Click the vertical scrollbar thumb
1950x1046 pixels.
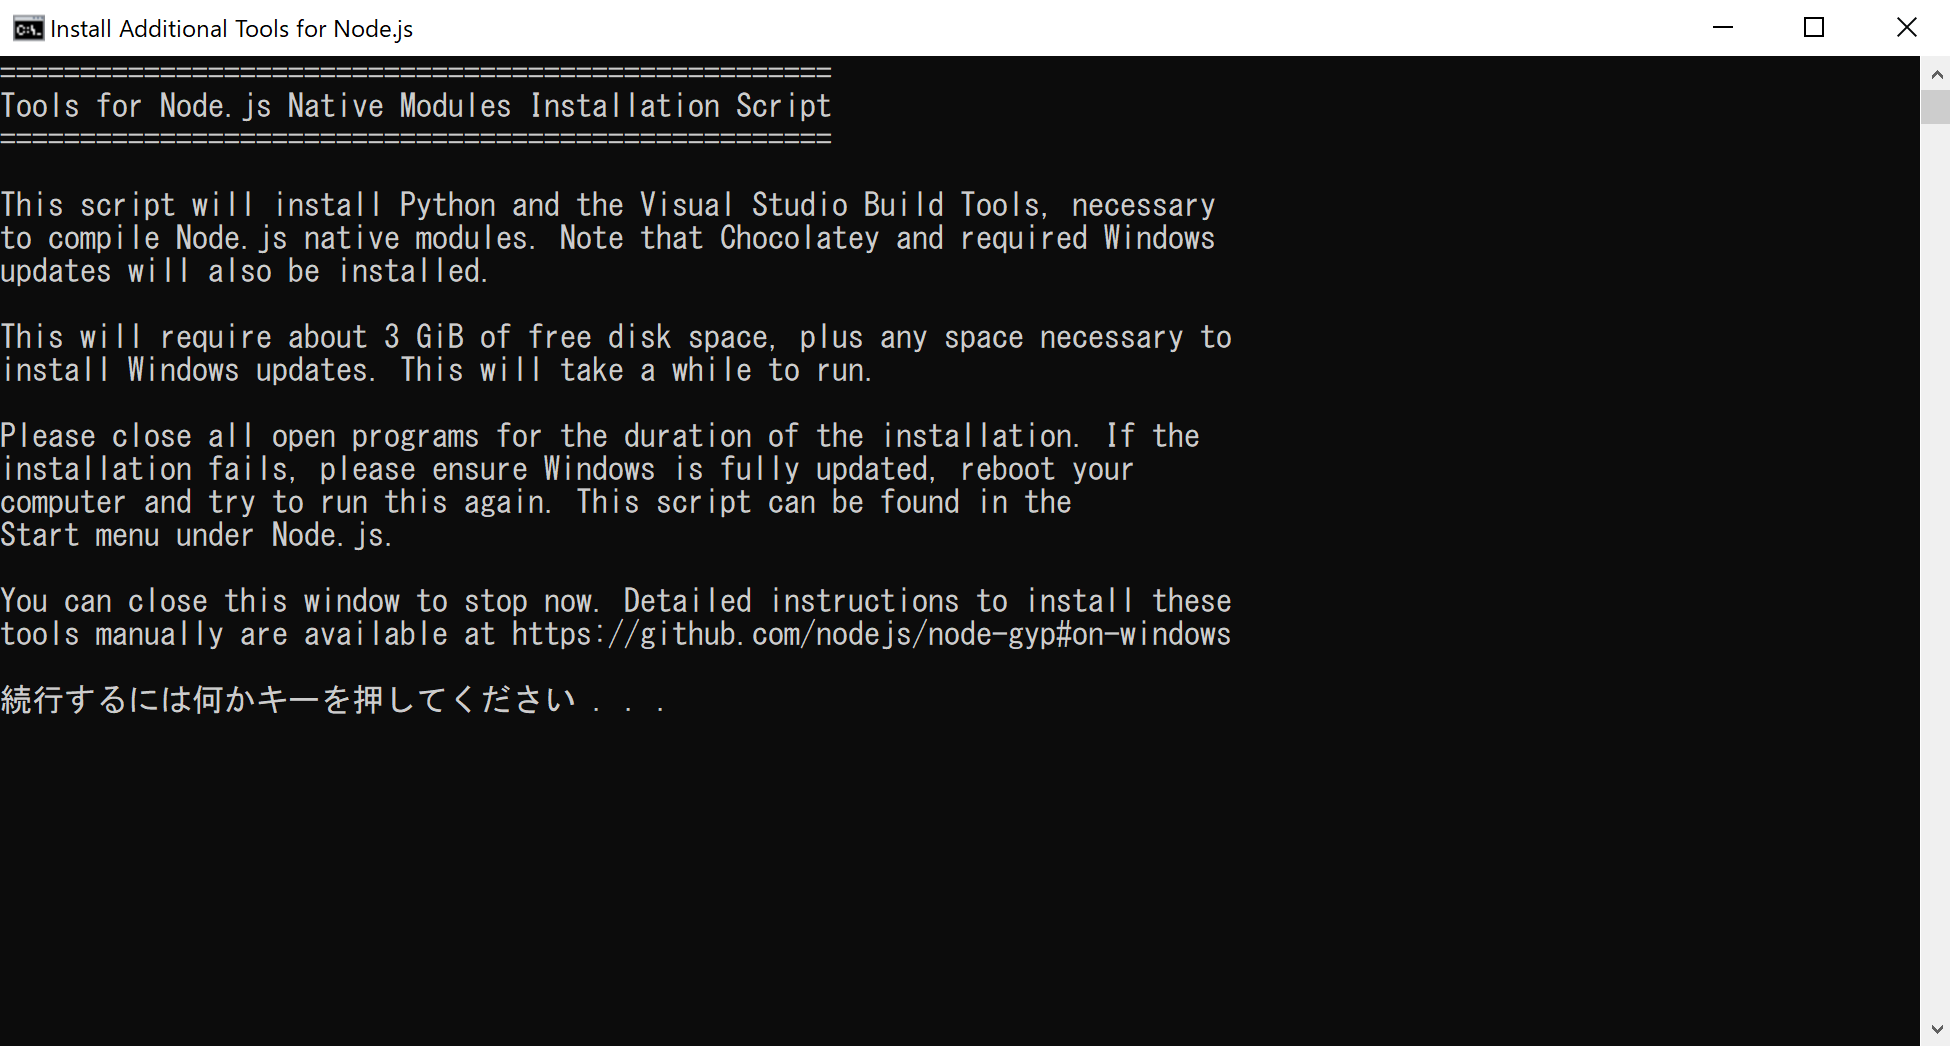tap(1936, 107)
